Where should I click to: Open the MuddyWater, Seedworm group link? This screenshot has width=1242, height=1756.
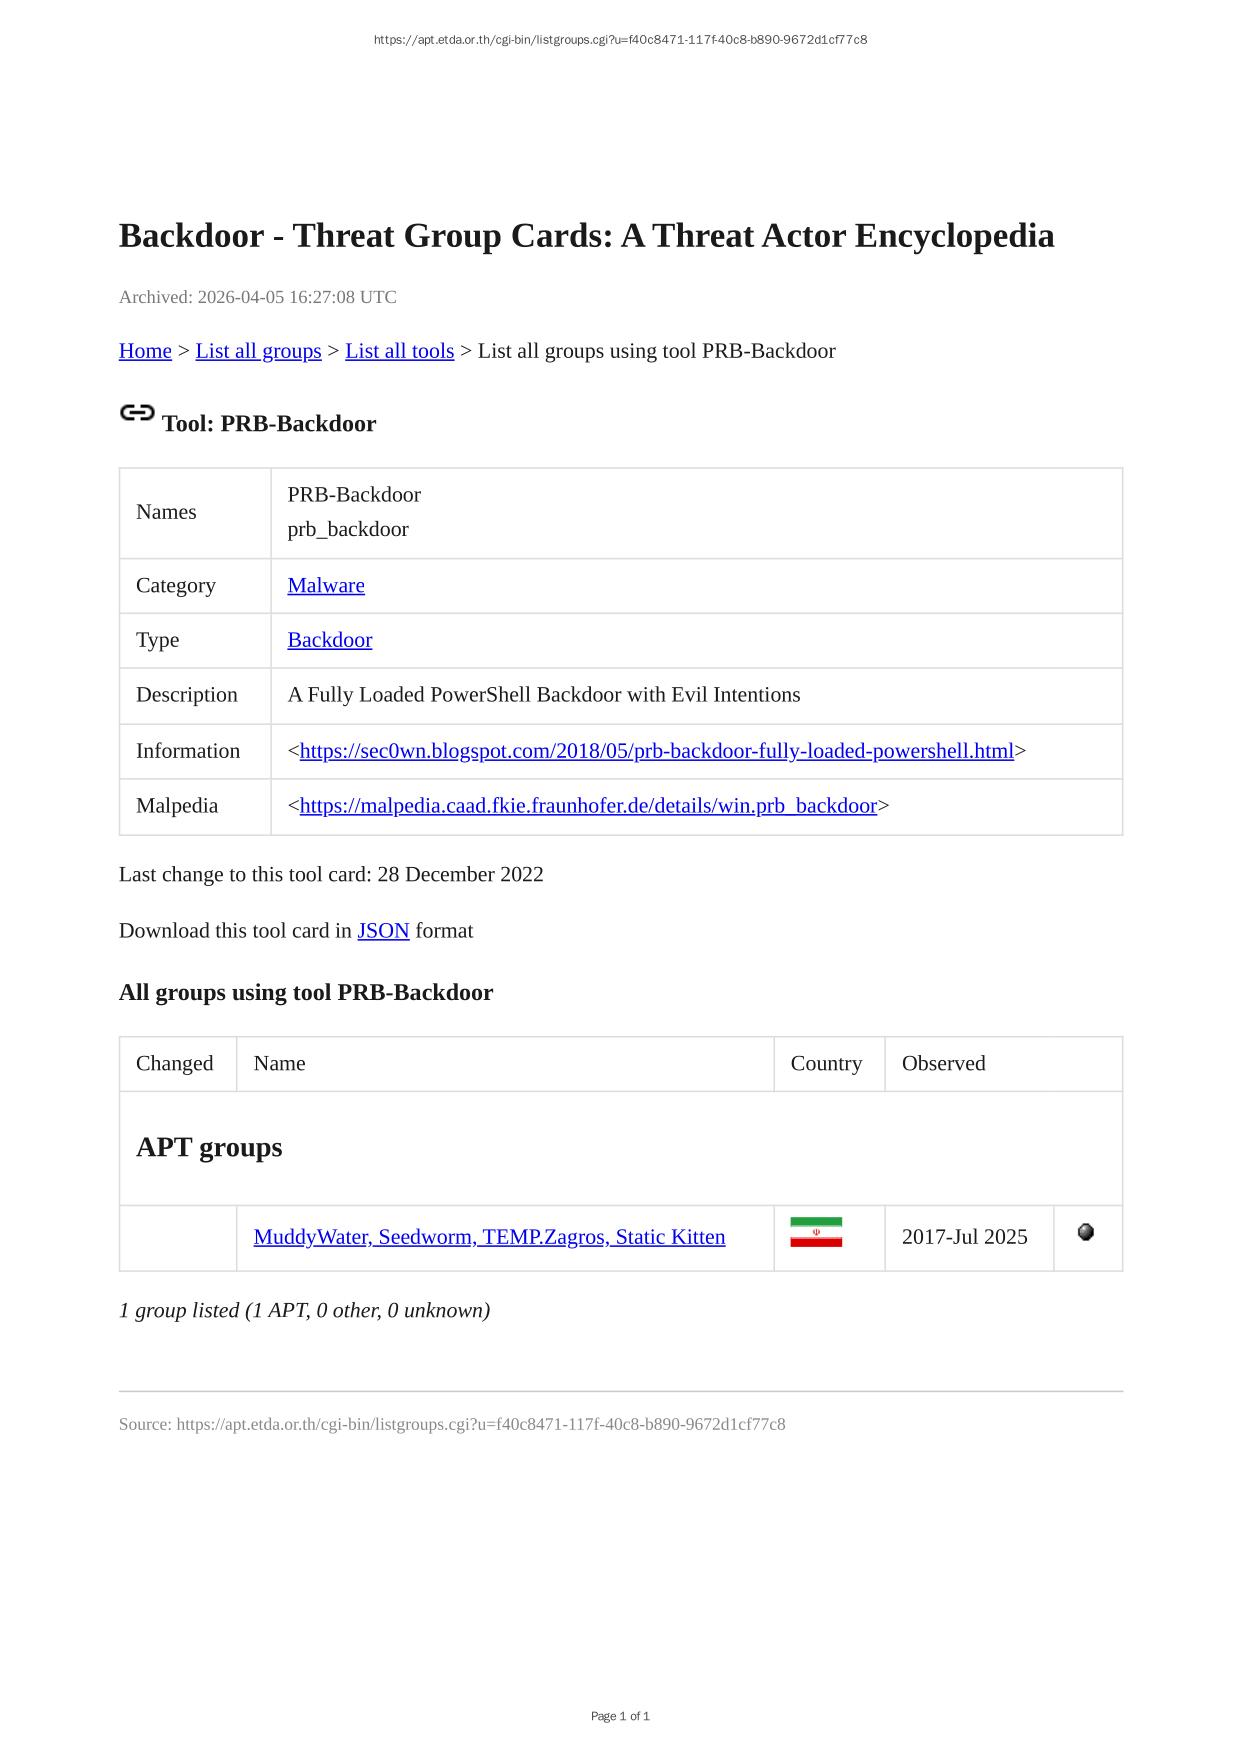(489, 1237)
